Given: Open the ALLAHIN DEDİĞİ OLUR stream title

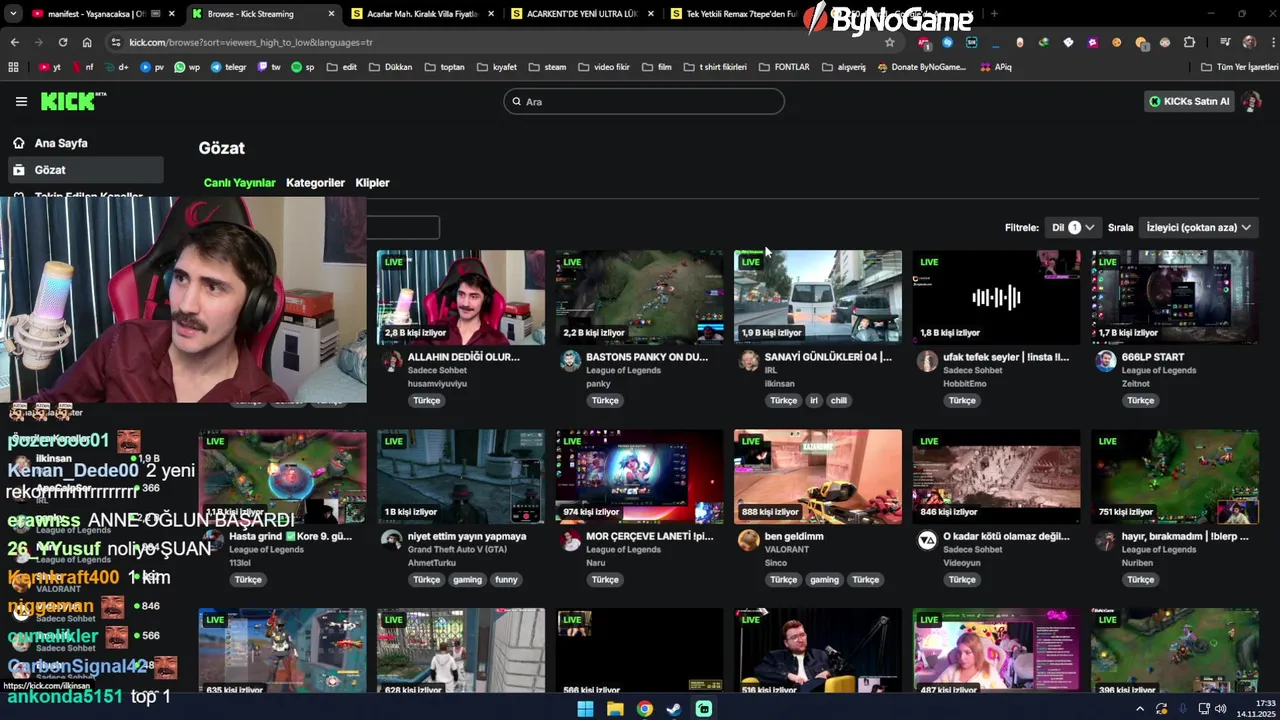Looking at the screenshot, I should click(x=463, y=357).
